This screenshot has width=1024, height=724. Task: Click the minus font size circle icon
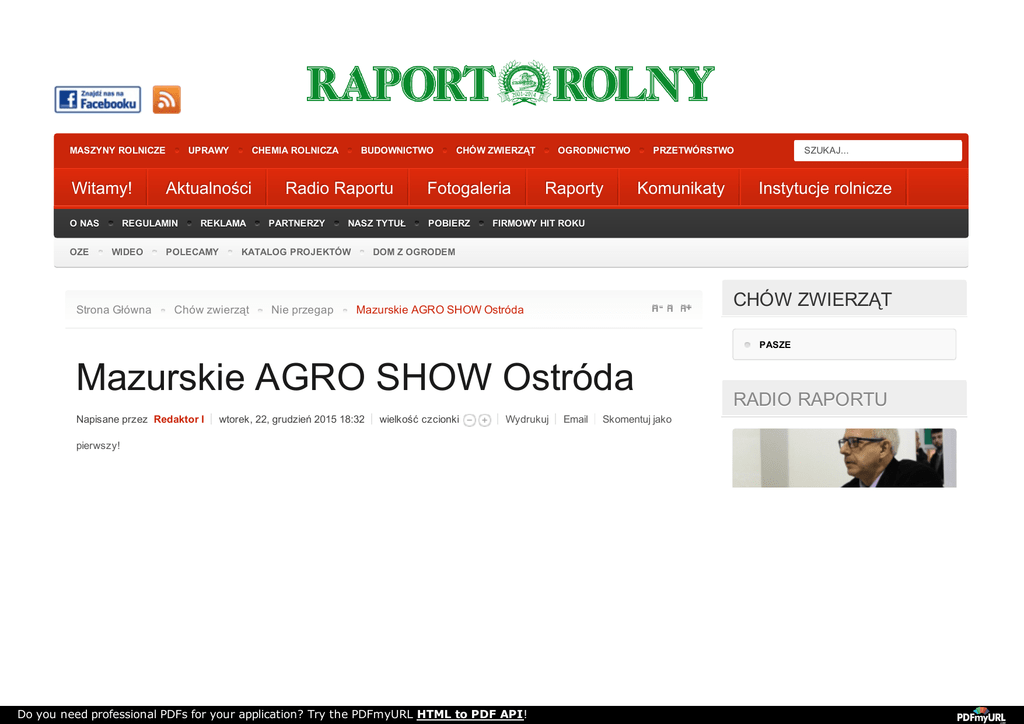coord(469,420)
